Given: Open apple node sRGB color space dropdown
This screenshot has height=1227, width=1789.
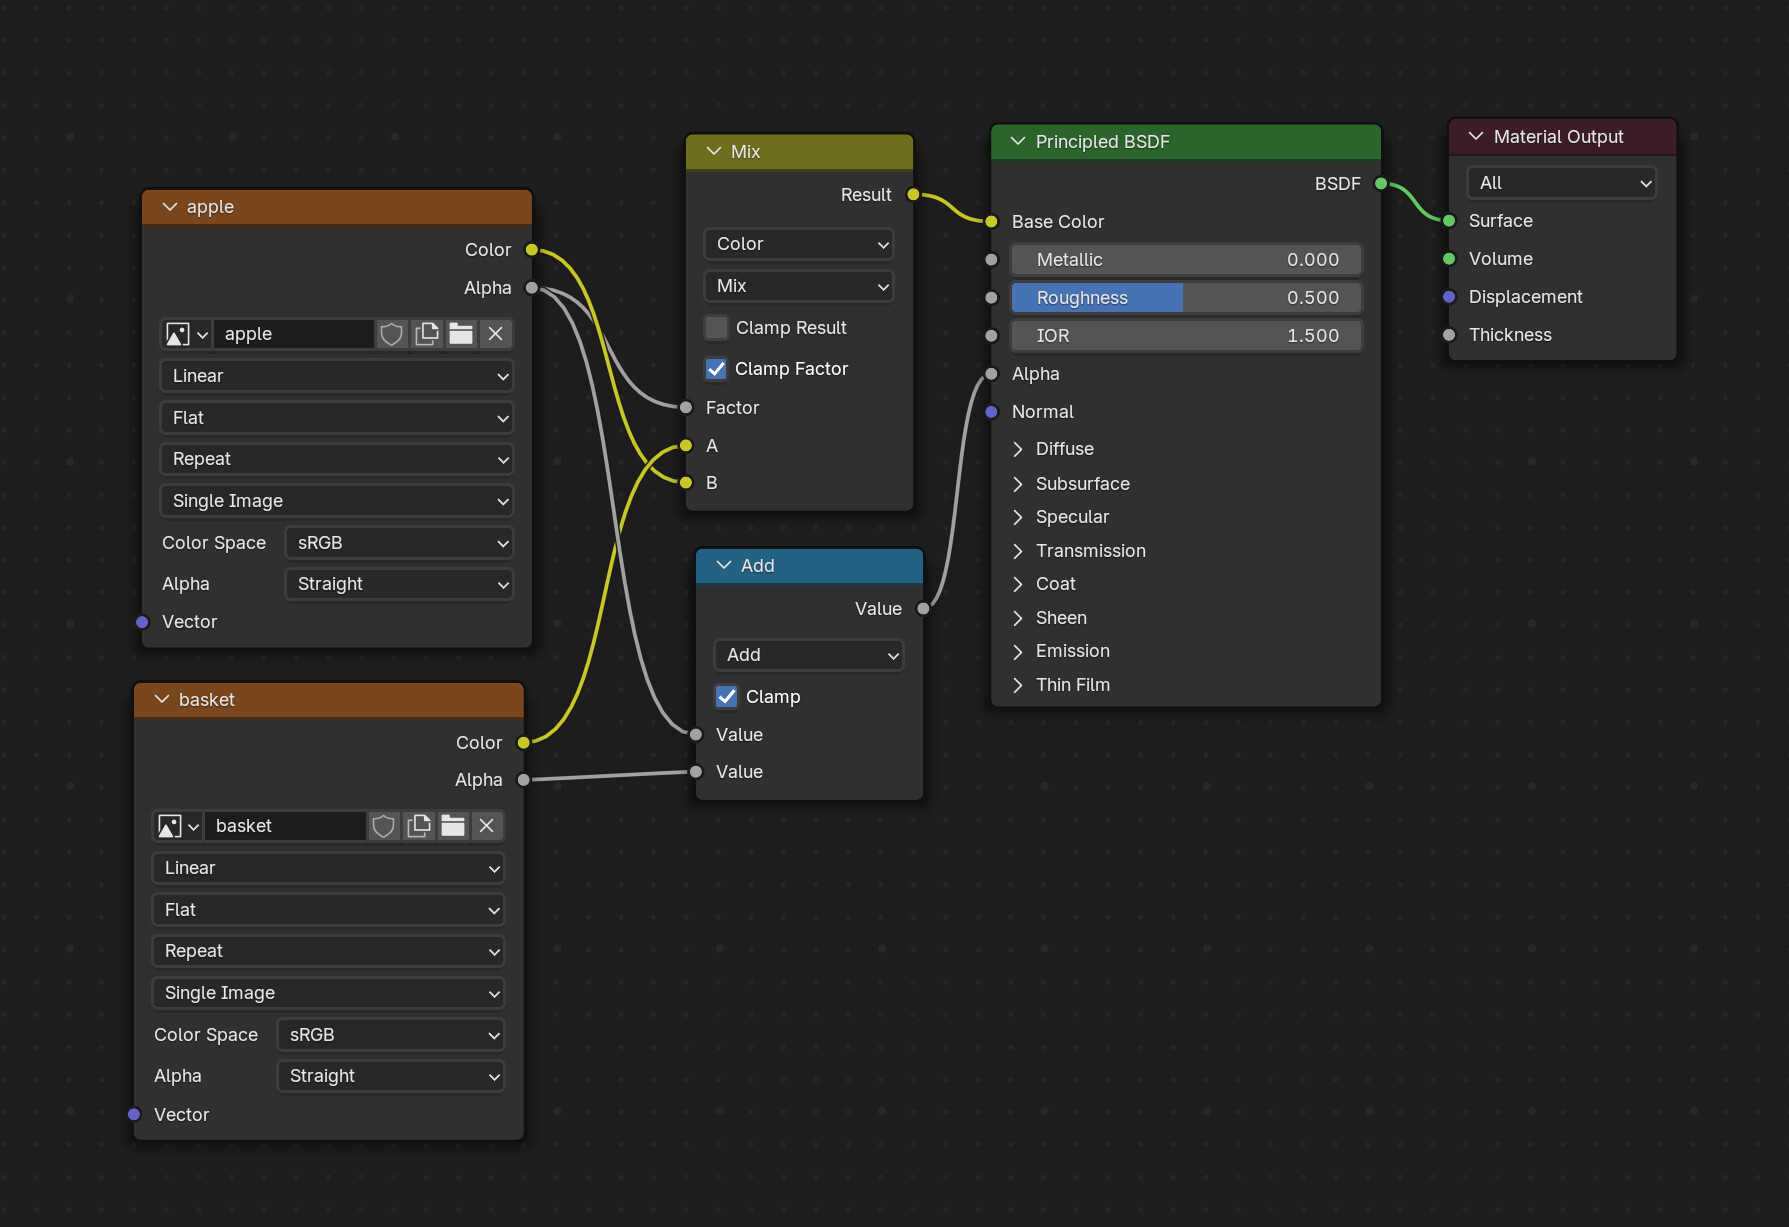Looking at the screenshot, I should click(399, 543).
